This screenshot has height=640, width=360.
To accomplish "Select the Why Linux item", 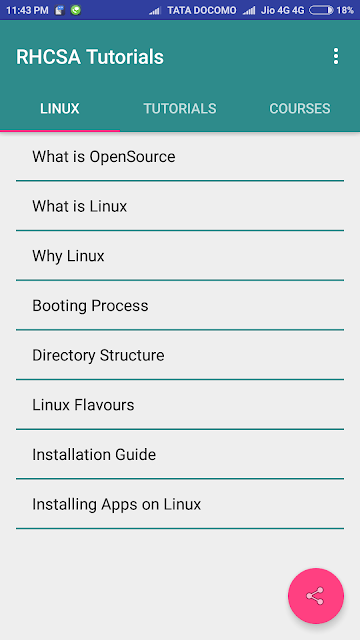I will click(x=180, y=256).
